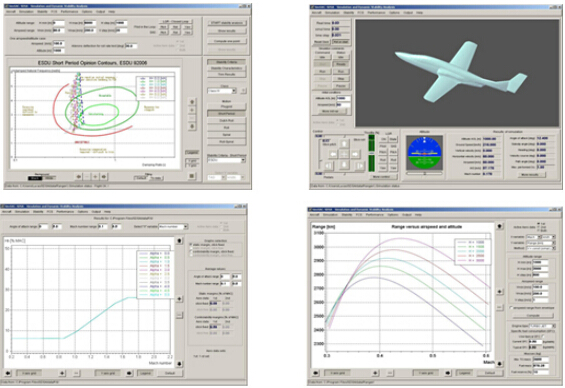Click the roll-left arrow in control pad

pos(333,154)
